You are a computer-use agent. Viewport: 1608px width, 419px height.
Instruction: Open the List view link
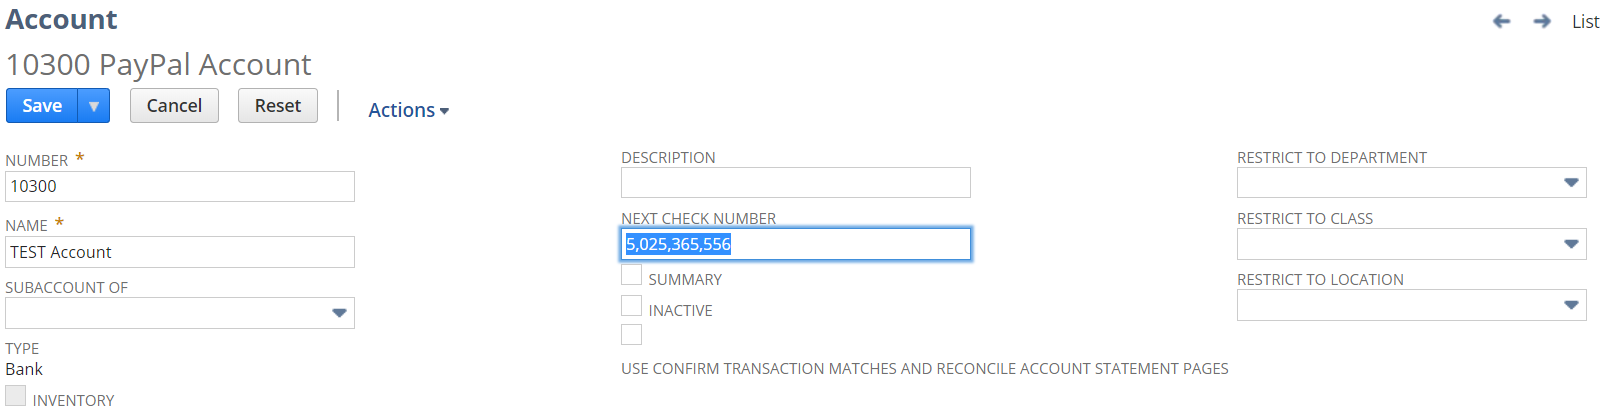pyautogui.click(x=1585, y=21)
